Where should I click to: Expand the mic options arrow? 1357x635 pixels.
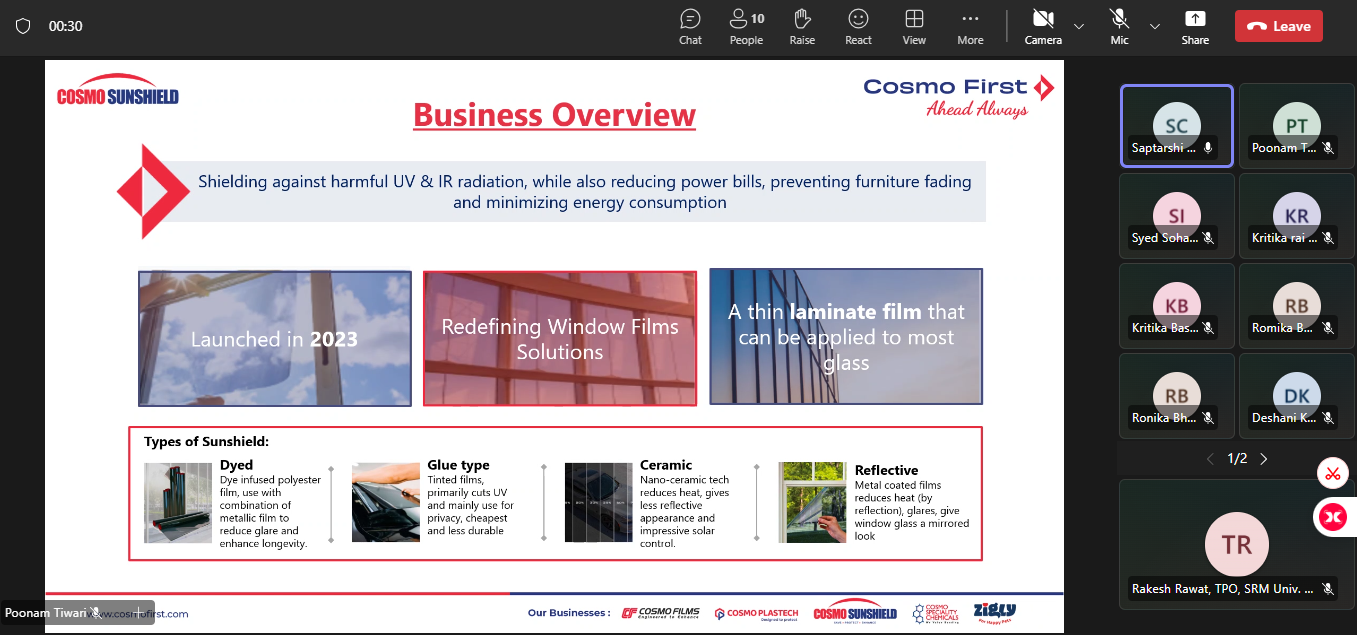click(1155, 26)
